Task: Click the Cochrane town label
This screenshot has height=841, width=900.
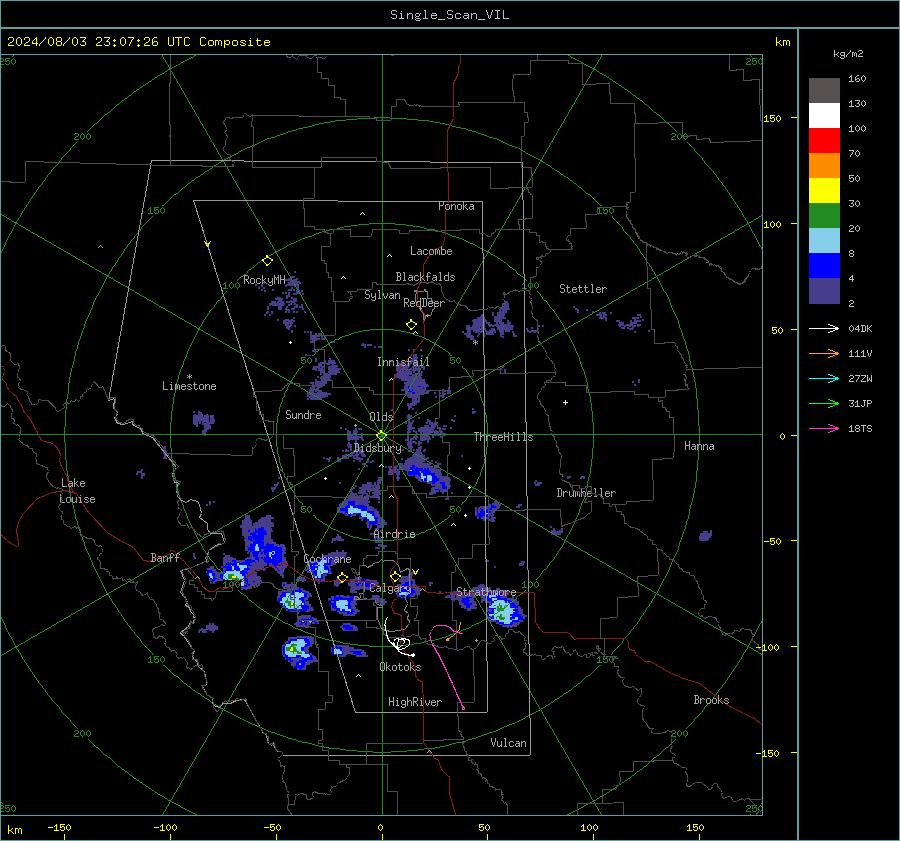Action: [x=327, y=559]
